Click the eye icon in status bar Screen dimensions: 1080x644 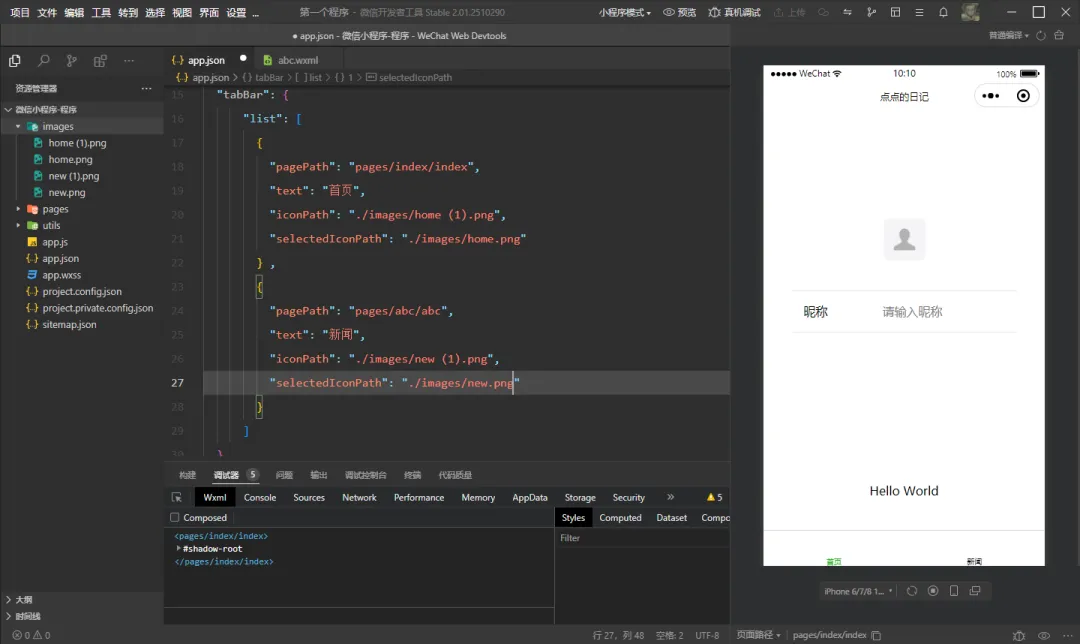point(1044,635)
